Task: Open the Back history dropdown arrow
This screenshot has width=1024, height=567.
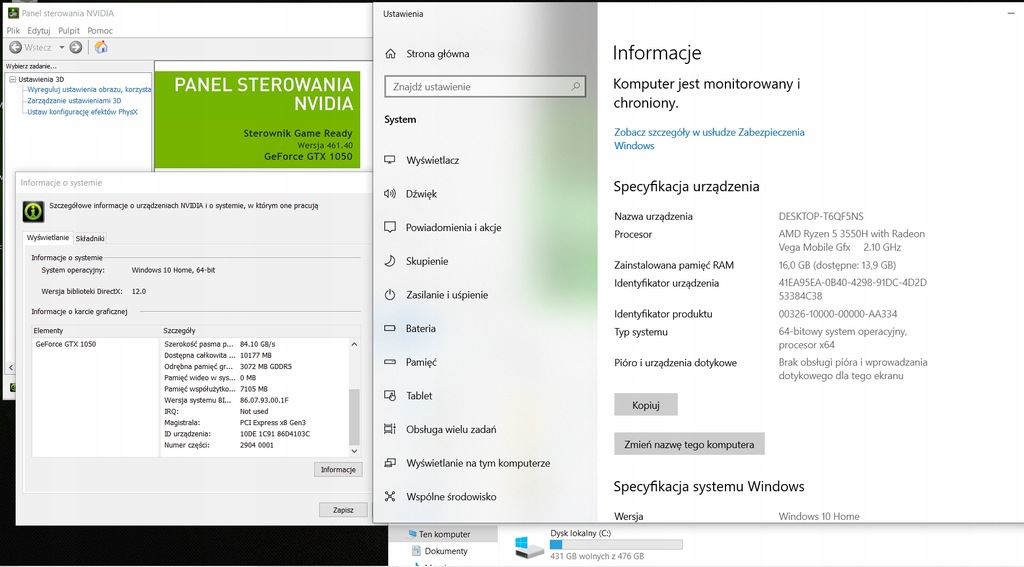Action: pyautogui.click(x=62, y=47)
